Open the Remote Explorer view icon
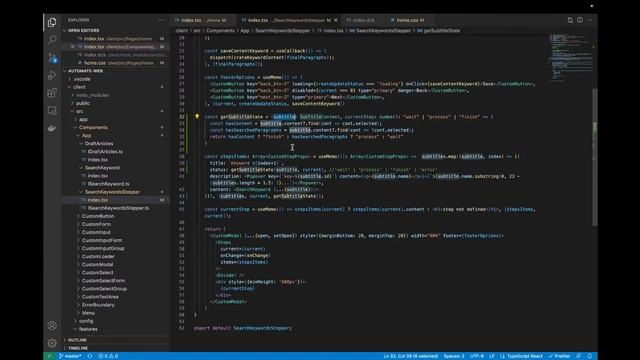The width and height of the screenshot is (640, 360). coord(52,111)
